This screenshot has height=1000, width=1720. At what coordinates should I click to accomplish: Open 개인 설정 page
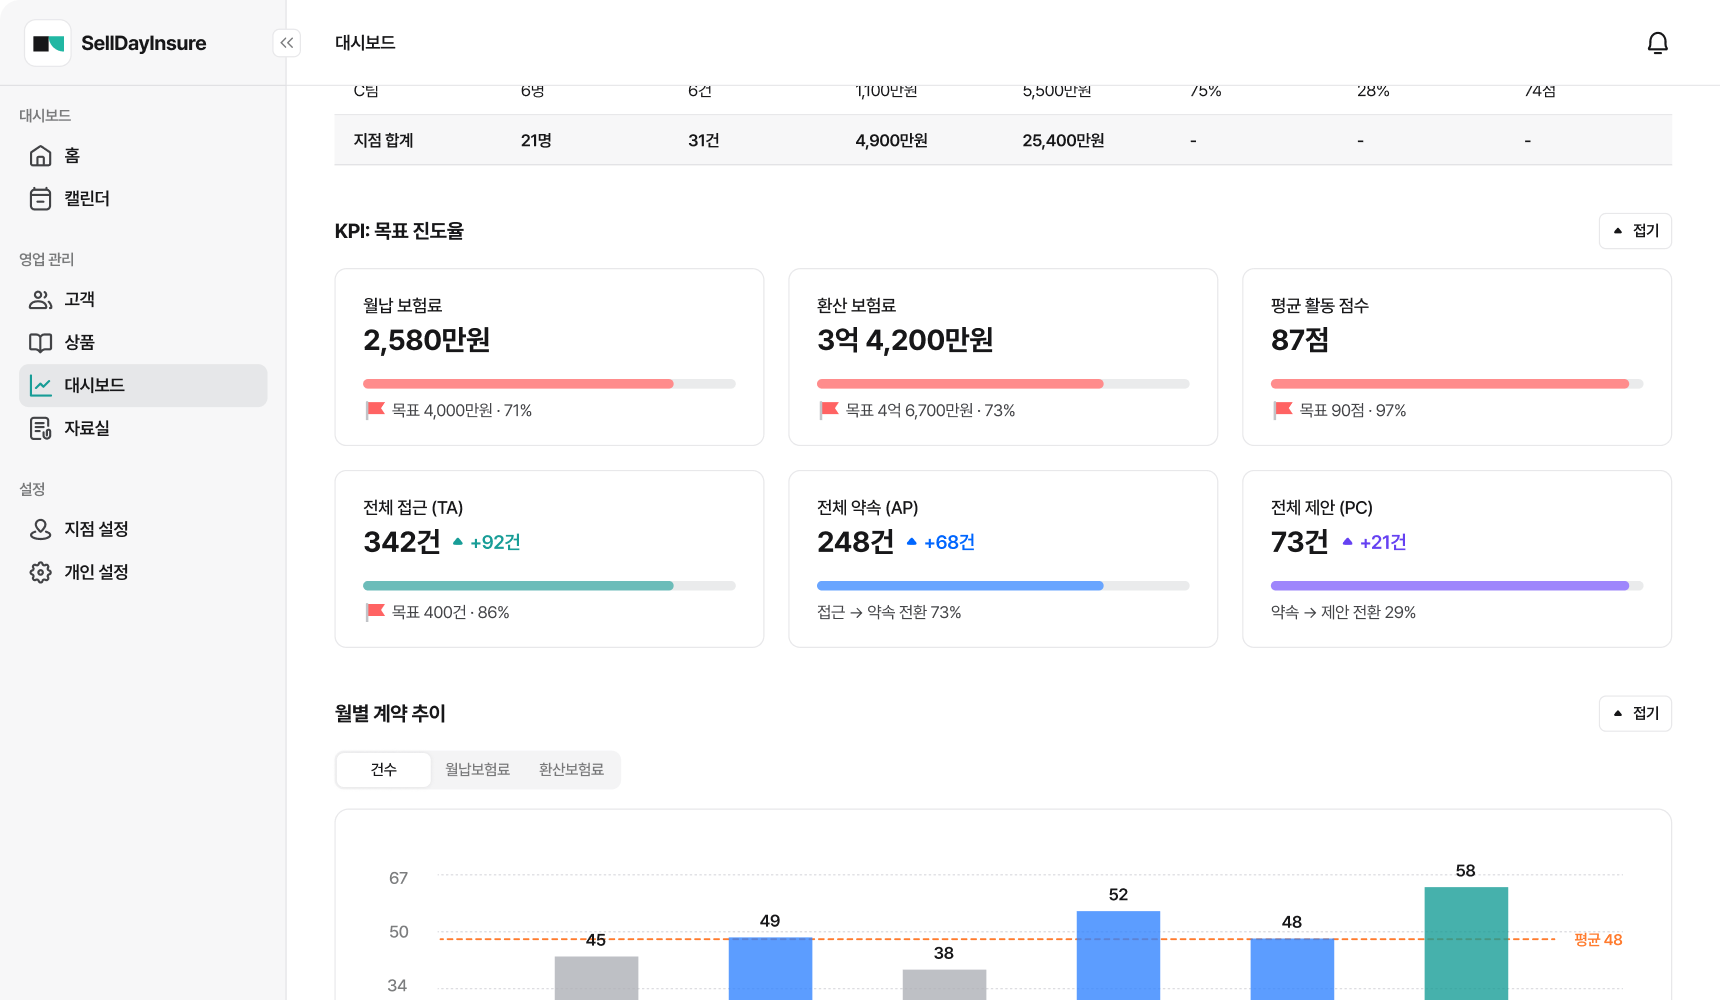pyautogui.click(x=143, y=573)
